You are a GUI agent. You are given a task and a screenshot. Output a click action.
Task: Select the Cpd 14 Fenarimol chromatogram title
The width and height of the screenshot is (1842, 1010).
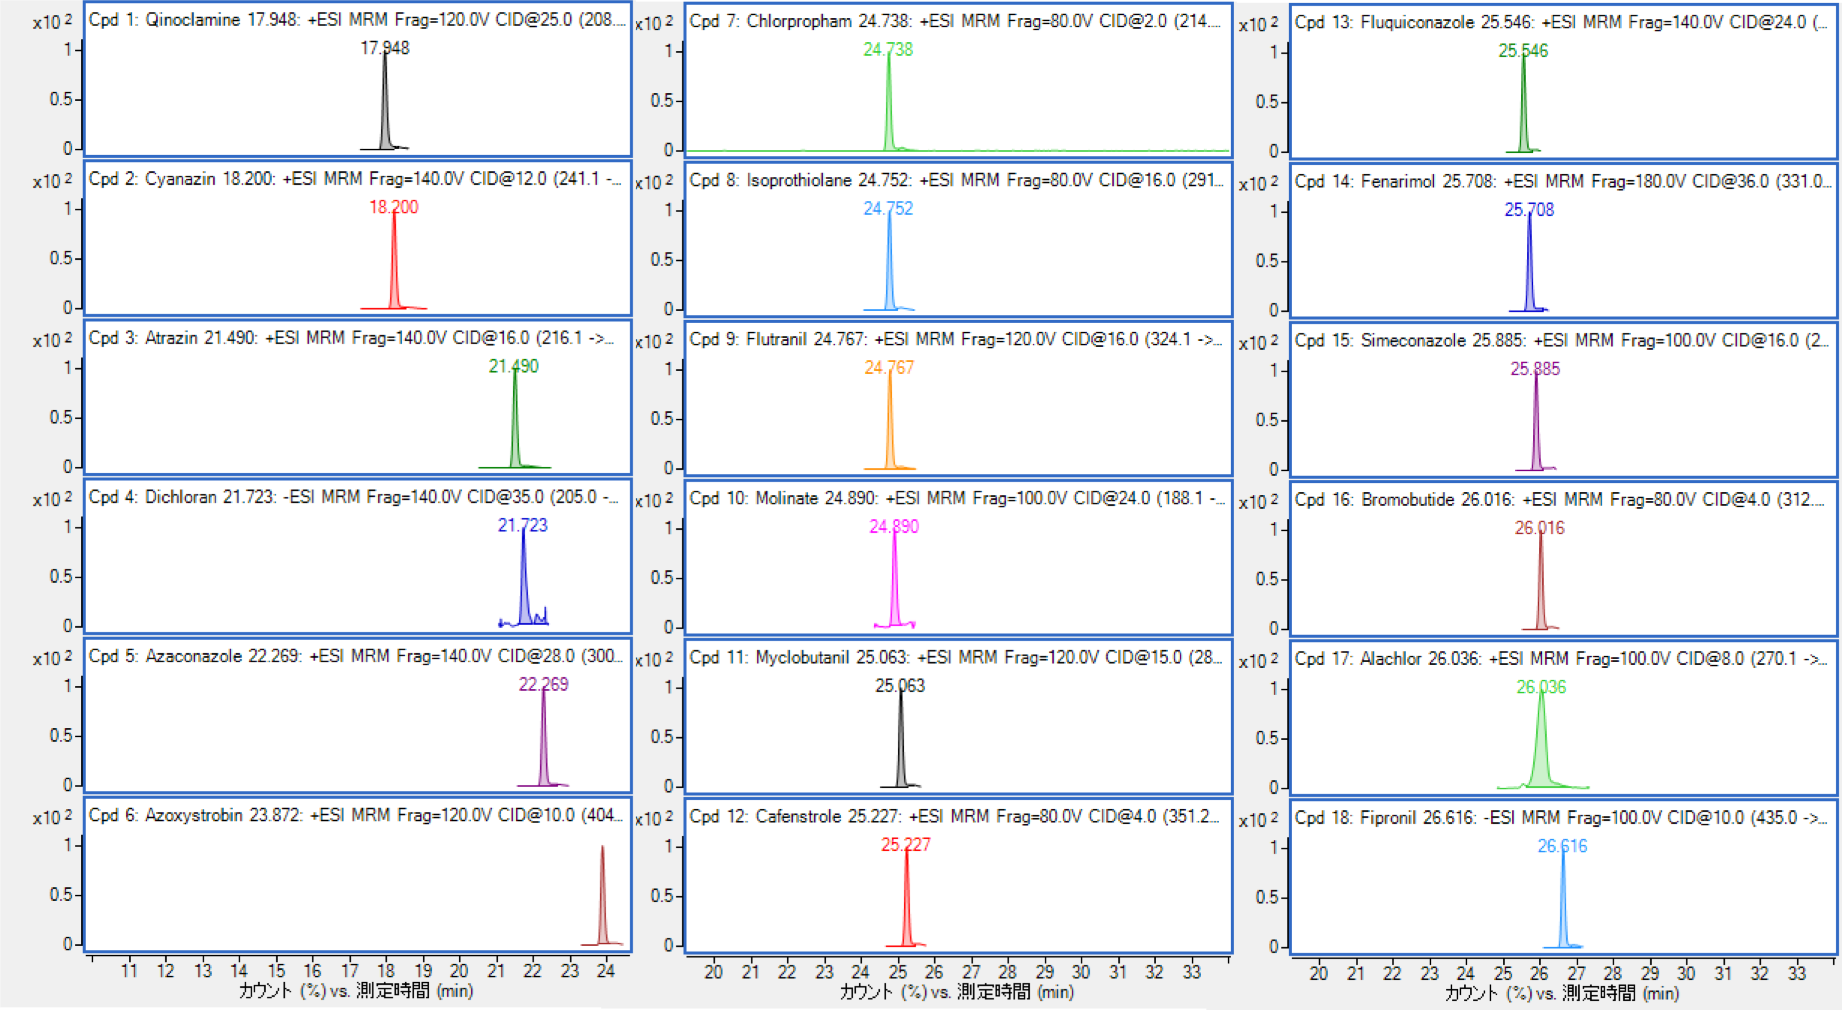1563,180
